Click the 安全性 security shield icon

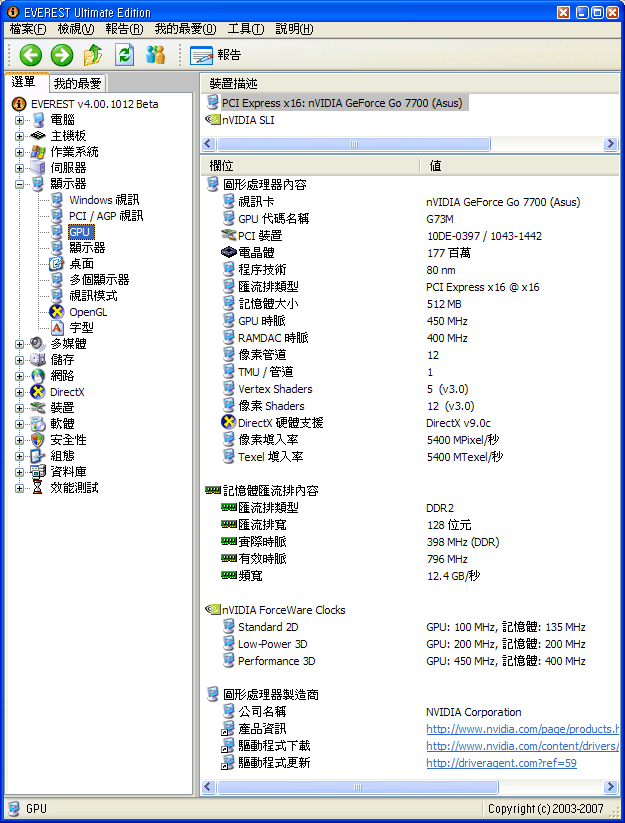coord(38,440)
